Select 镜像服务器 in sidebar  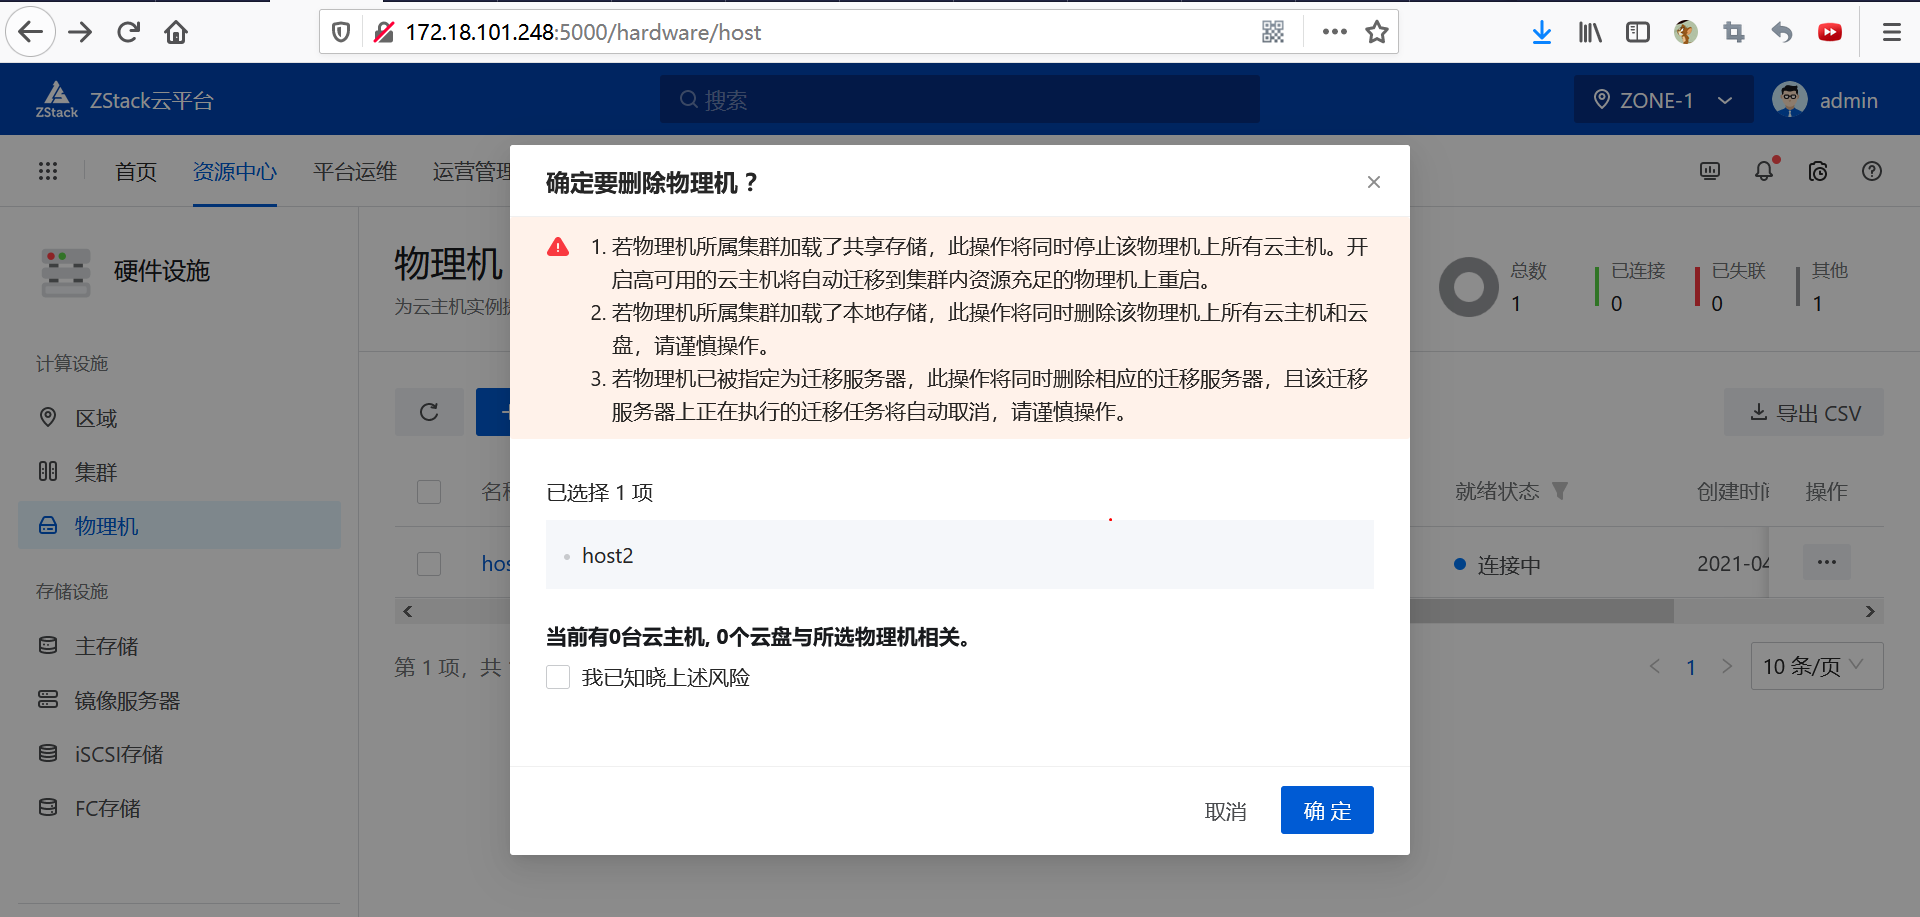point(180,700)
